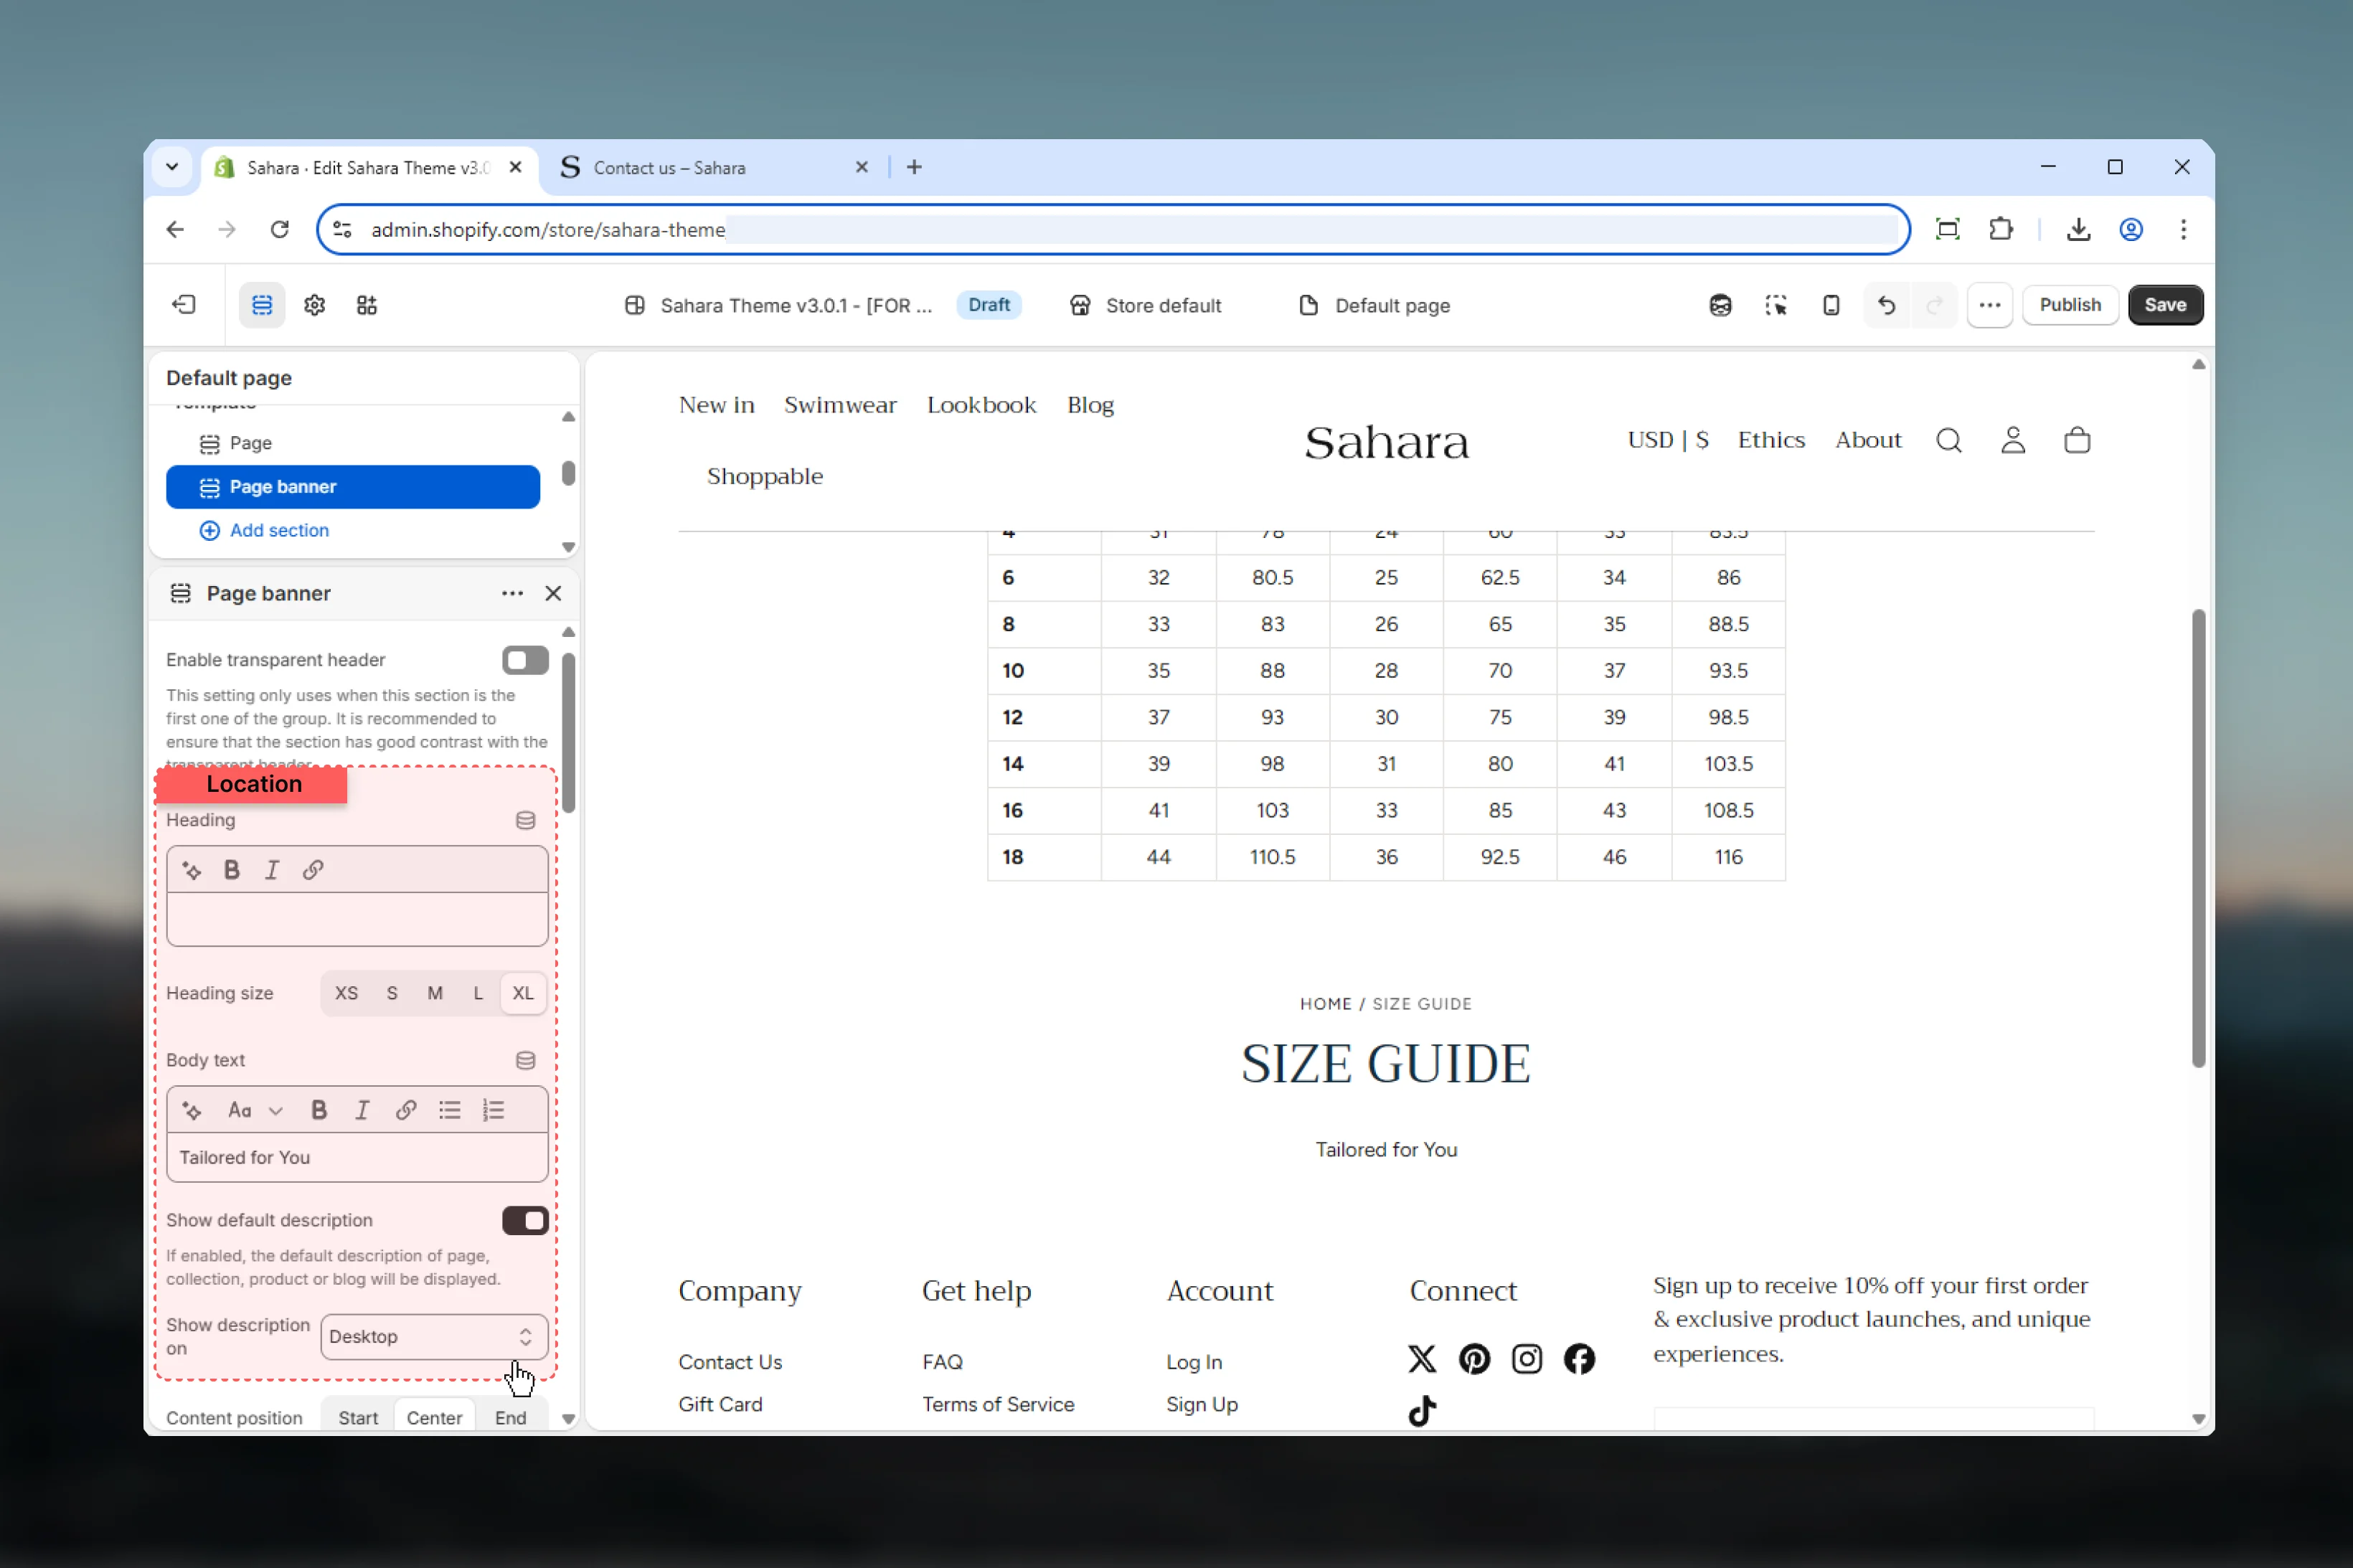This screenshot has height=1568, width=2353.
Task: Select Page banner section in sidebar
Action: 352,487
